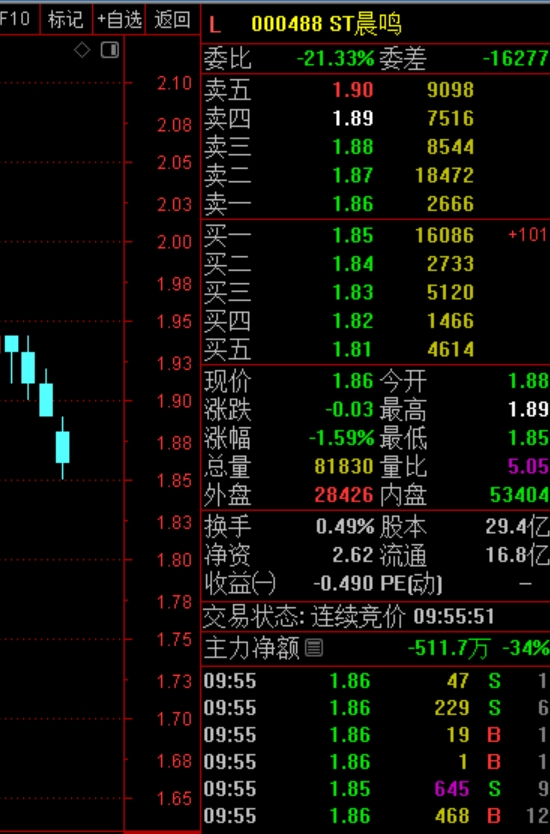Click 卖五 volume 9098
This screenshot has width=550, height=834.
pos(450,90)
